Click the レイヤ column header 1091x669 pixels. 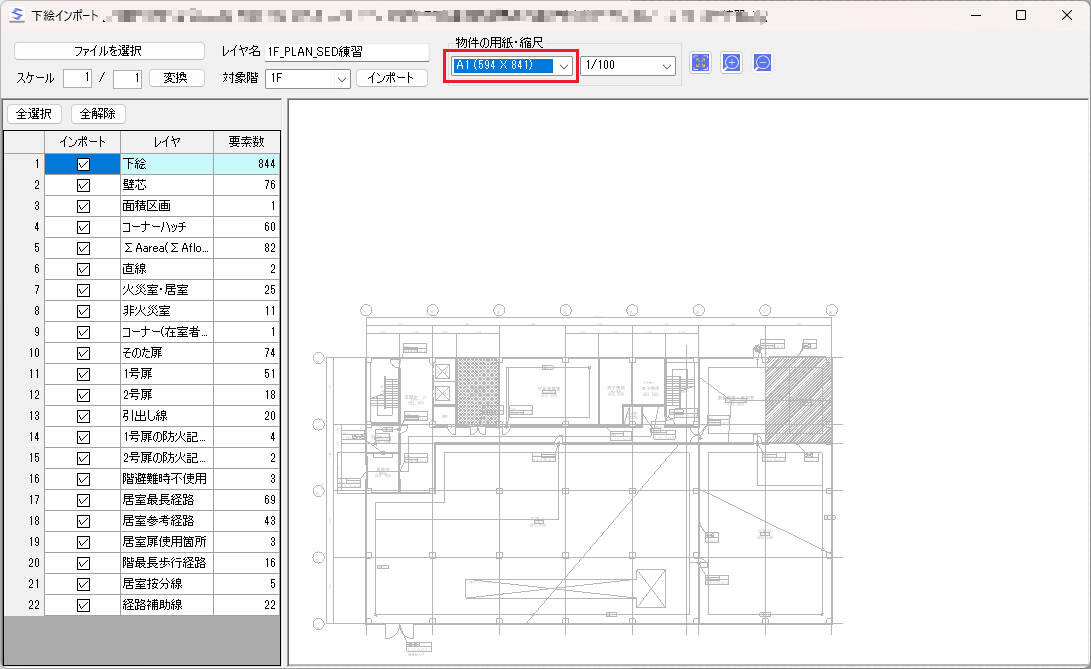pyautogui.click(x=166, y=142)
